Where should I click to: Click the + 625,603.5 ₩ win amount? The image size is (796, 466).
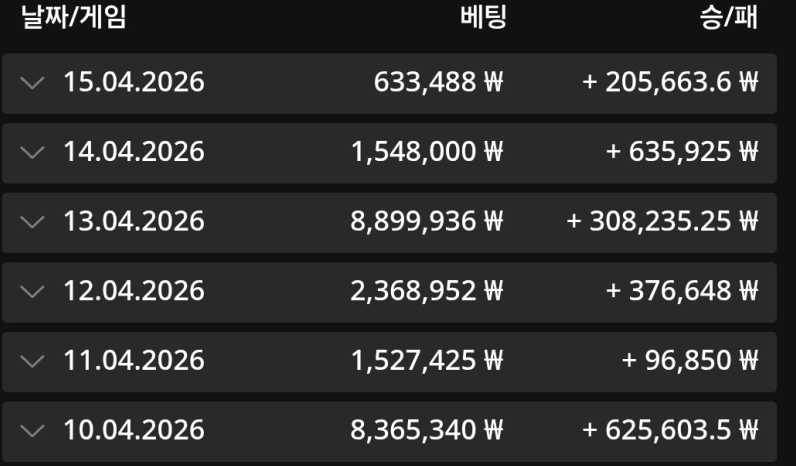tap(670, 430)
